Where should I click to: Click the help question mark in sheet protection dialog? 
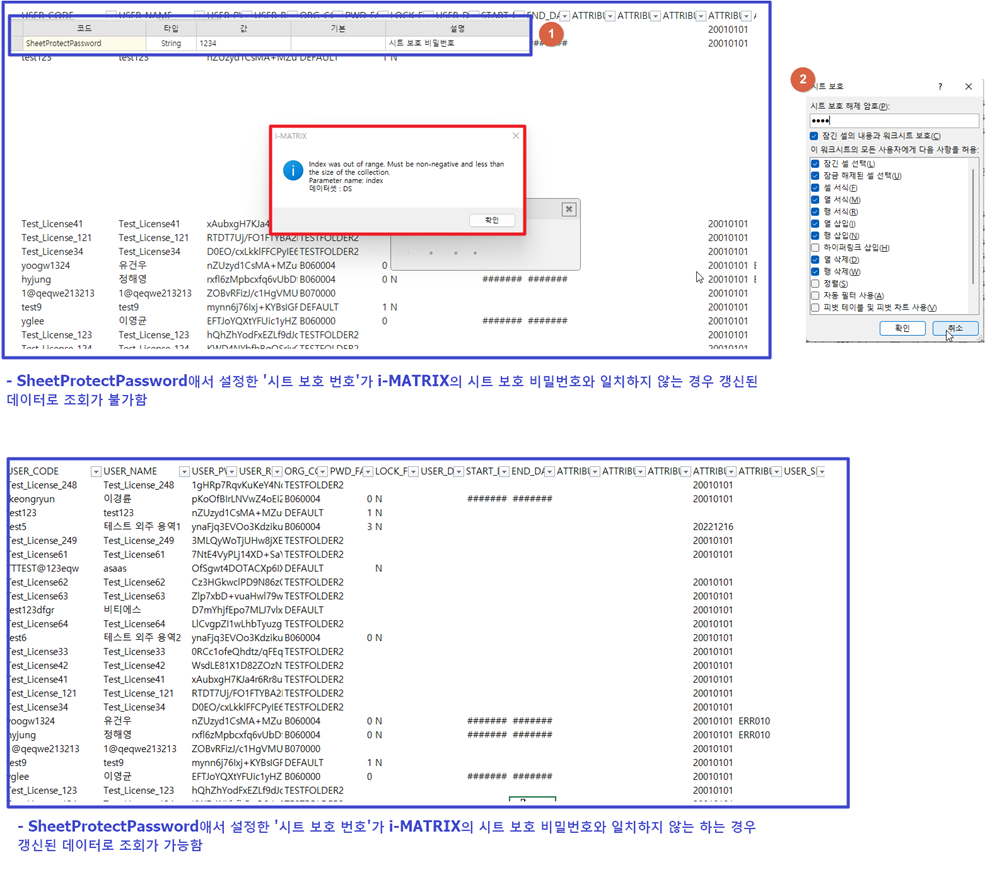tap(940, 87)
